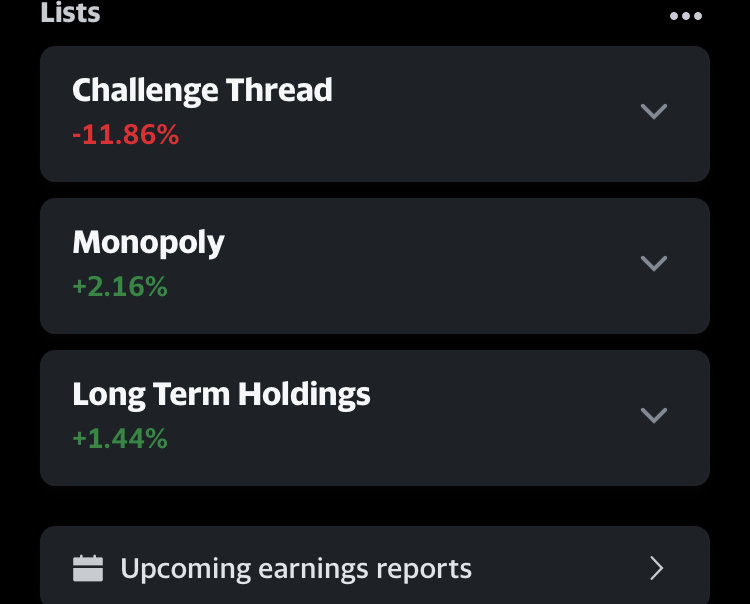Open Upcoming earnings reports link
This screenshot has height=604, width=750.
click(x=296, y=569)
